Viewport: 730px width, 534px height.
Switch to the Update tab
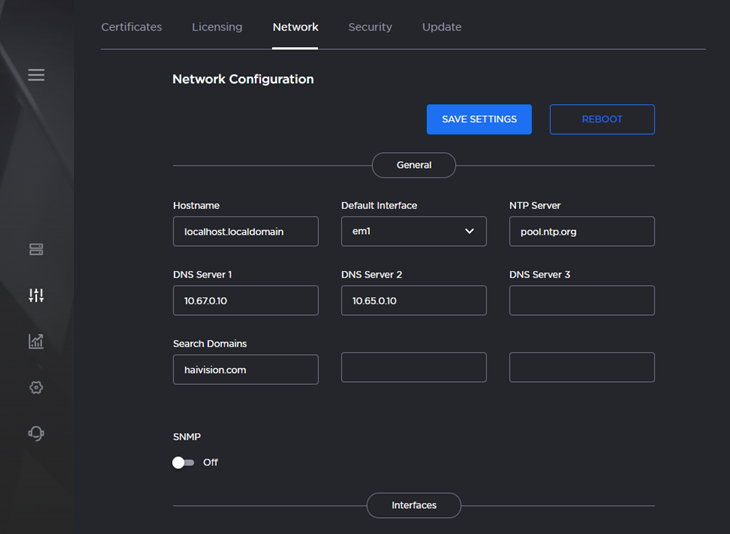[441, 27]
